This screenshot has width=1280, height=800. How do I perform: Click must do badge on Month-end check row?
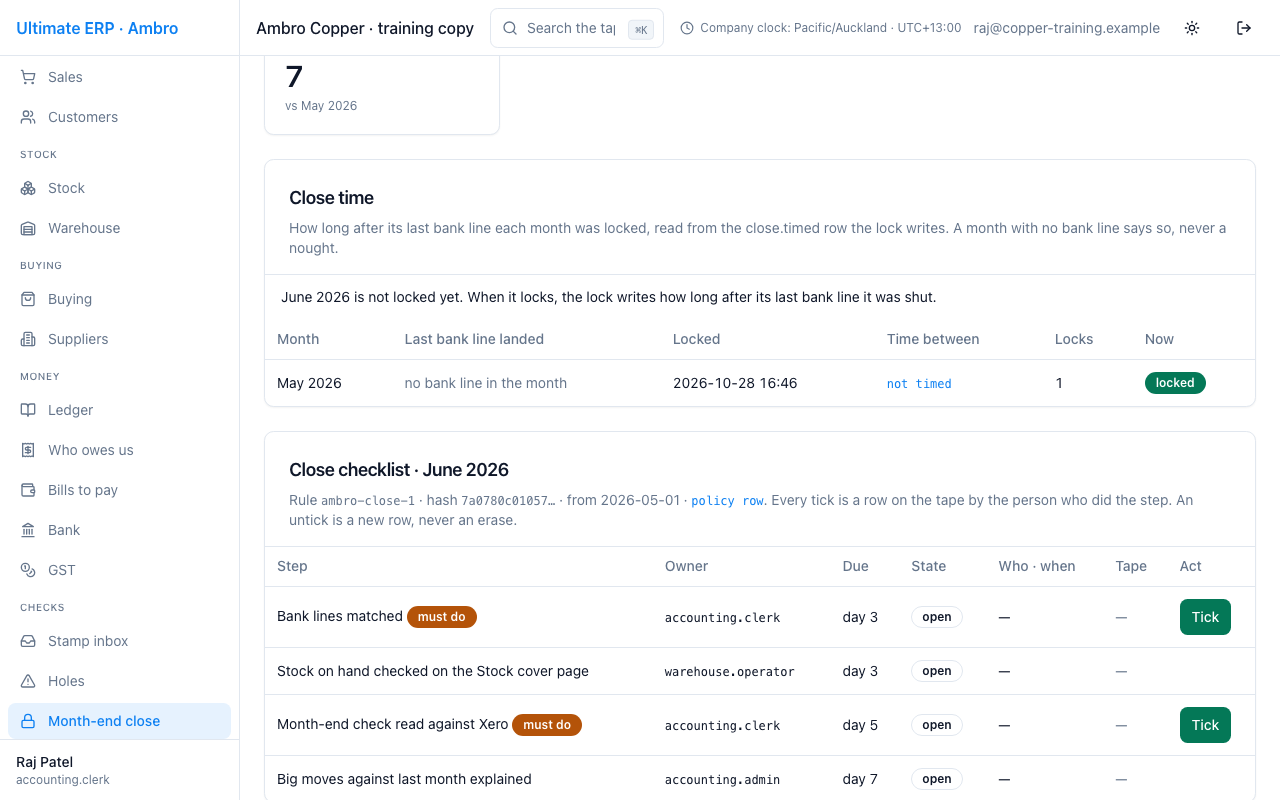pos(547,725)
